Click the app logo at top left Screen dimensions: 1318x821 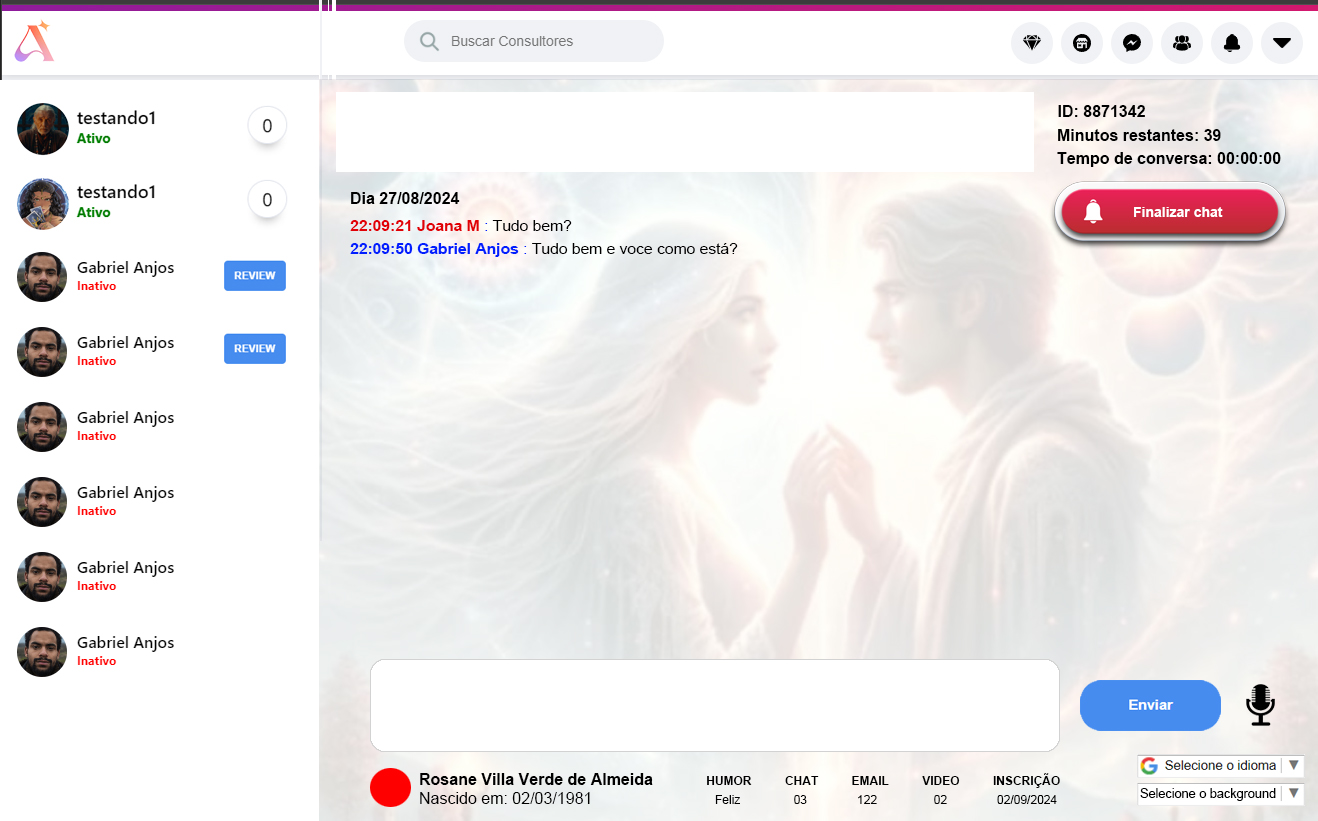[33, 42]
